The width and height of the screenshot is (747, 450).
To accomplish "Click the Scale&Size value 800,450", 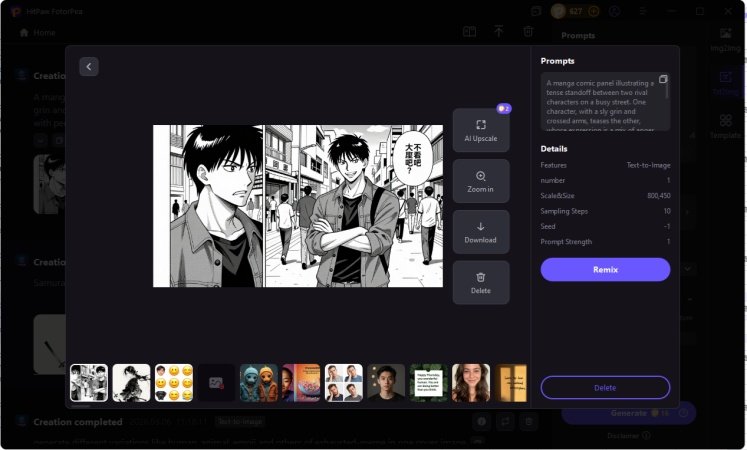I will point(659,196).
